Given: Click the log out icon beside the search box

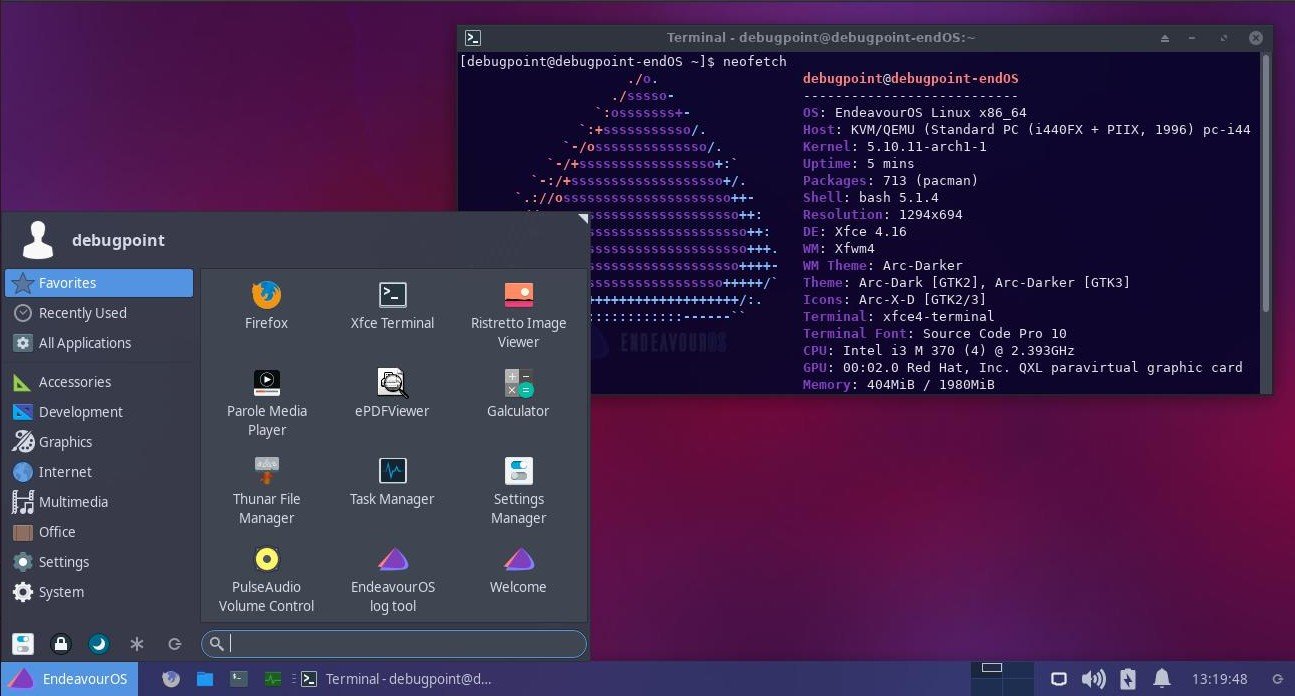Looking at the screenshot, I should click(x=174, y=644).
